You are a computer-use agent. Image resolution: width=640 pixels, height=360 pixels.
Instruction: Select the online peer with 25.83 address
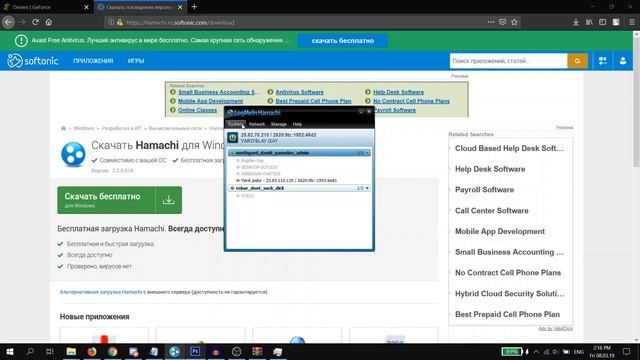click(289, 180)
